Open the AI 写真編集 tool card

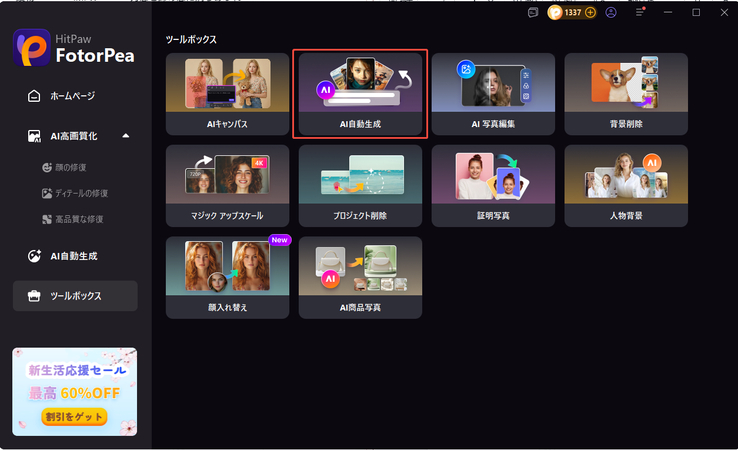pyautogui.click(x=493, y=94)
